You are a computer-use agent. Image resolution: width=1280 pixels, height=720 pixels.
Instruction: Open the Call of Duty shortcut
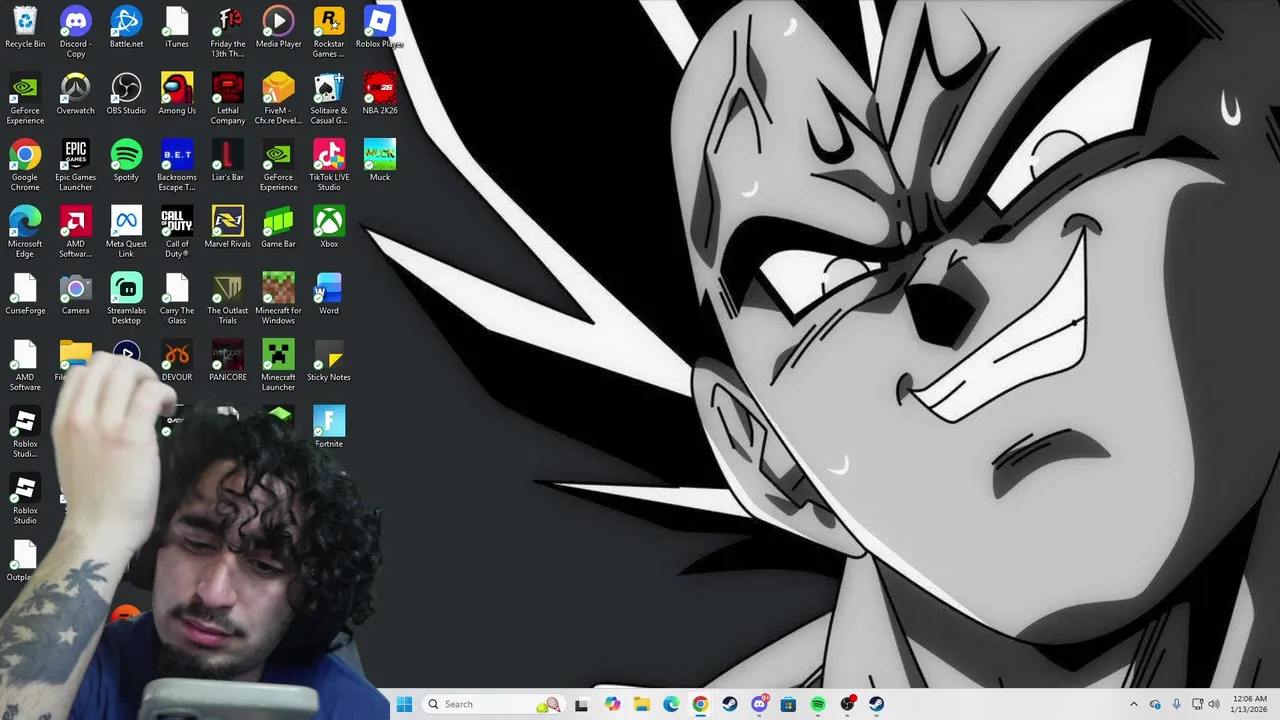(x=177, y=233)
